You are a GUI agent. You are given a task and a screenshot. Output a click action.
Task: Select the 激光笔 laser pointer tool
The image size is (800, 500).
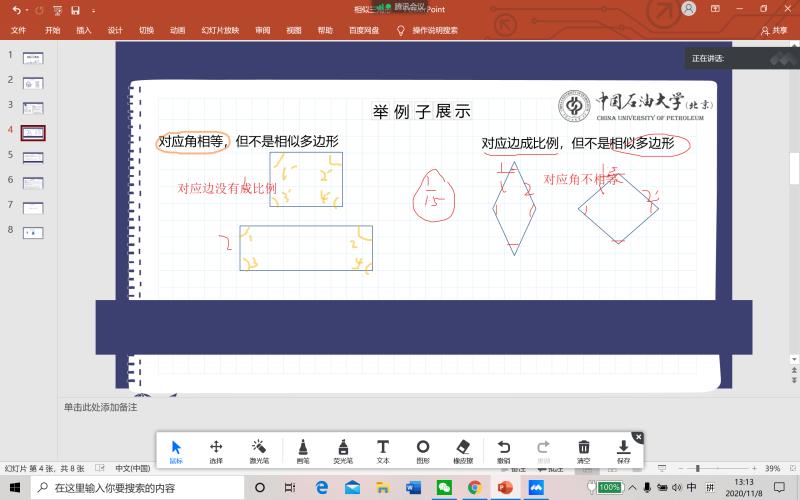(258, 451)
